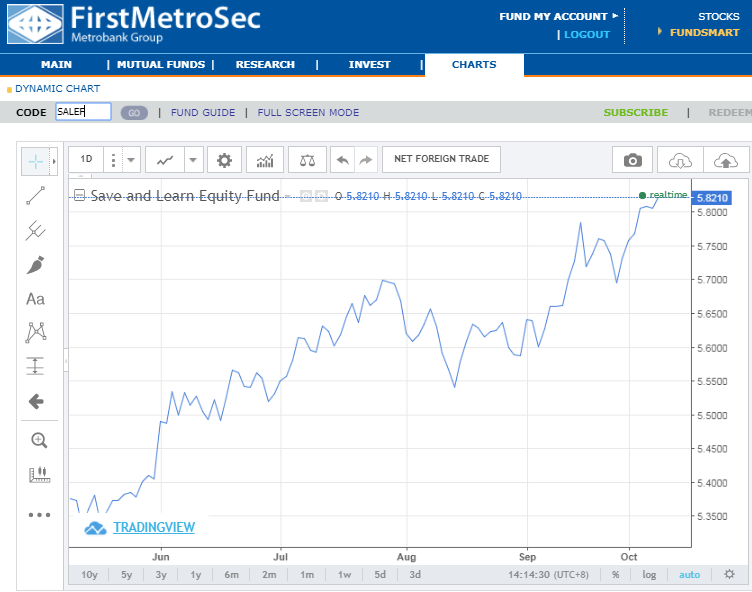Open the FUNDSMART link
Viewport: 752px width, 592px height.
(704, 33)
